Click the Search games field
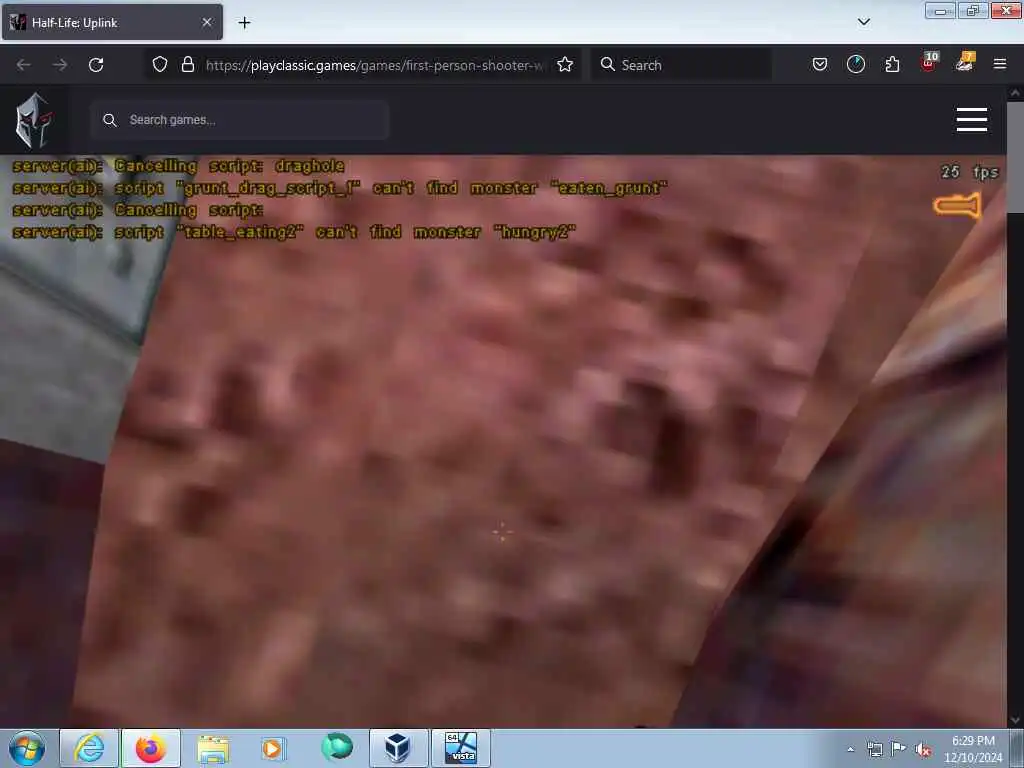 coord(240,120)
